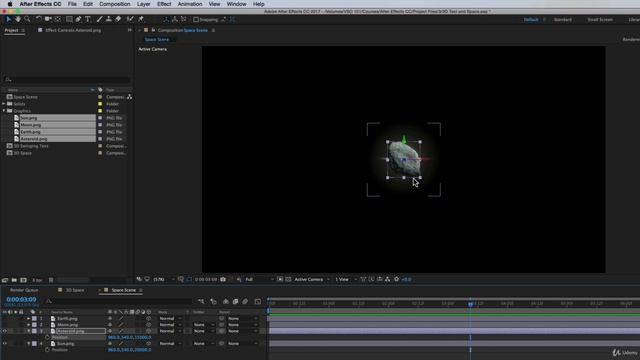Screen dimensions: 640x360
Task: Click the current time indicator in timeline
Action: tap(470, 304)
